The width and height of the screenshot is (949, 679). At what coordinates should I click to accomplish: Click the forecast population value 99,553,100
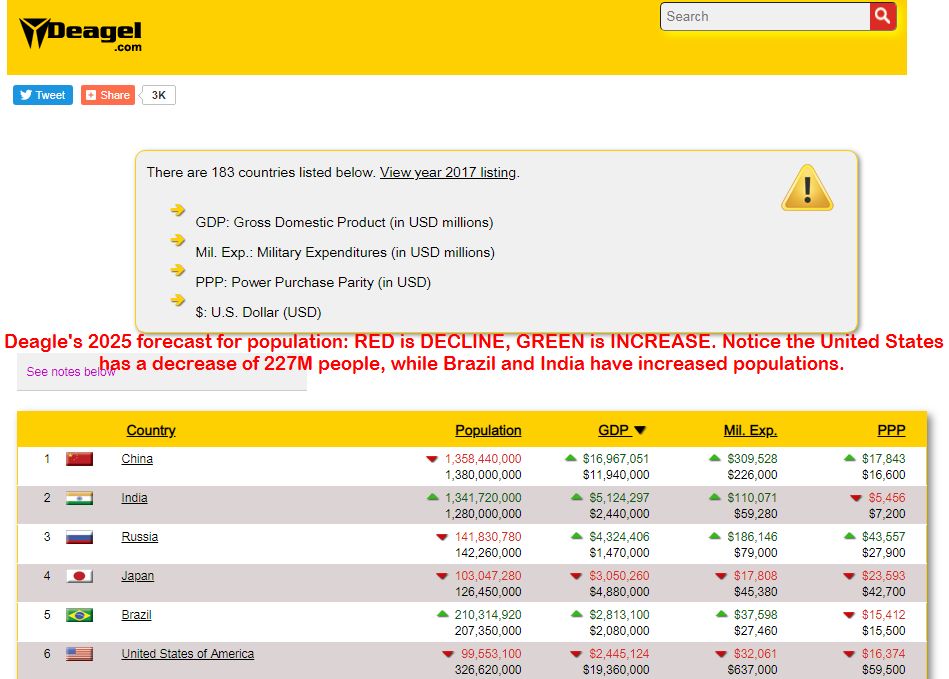491,654
